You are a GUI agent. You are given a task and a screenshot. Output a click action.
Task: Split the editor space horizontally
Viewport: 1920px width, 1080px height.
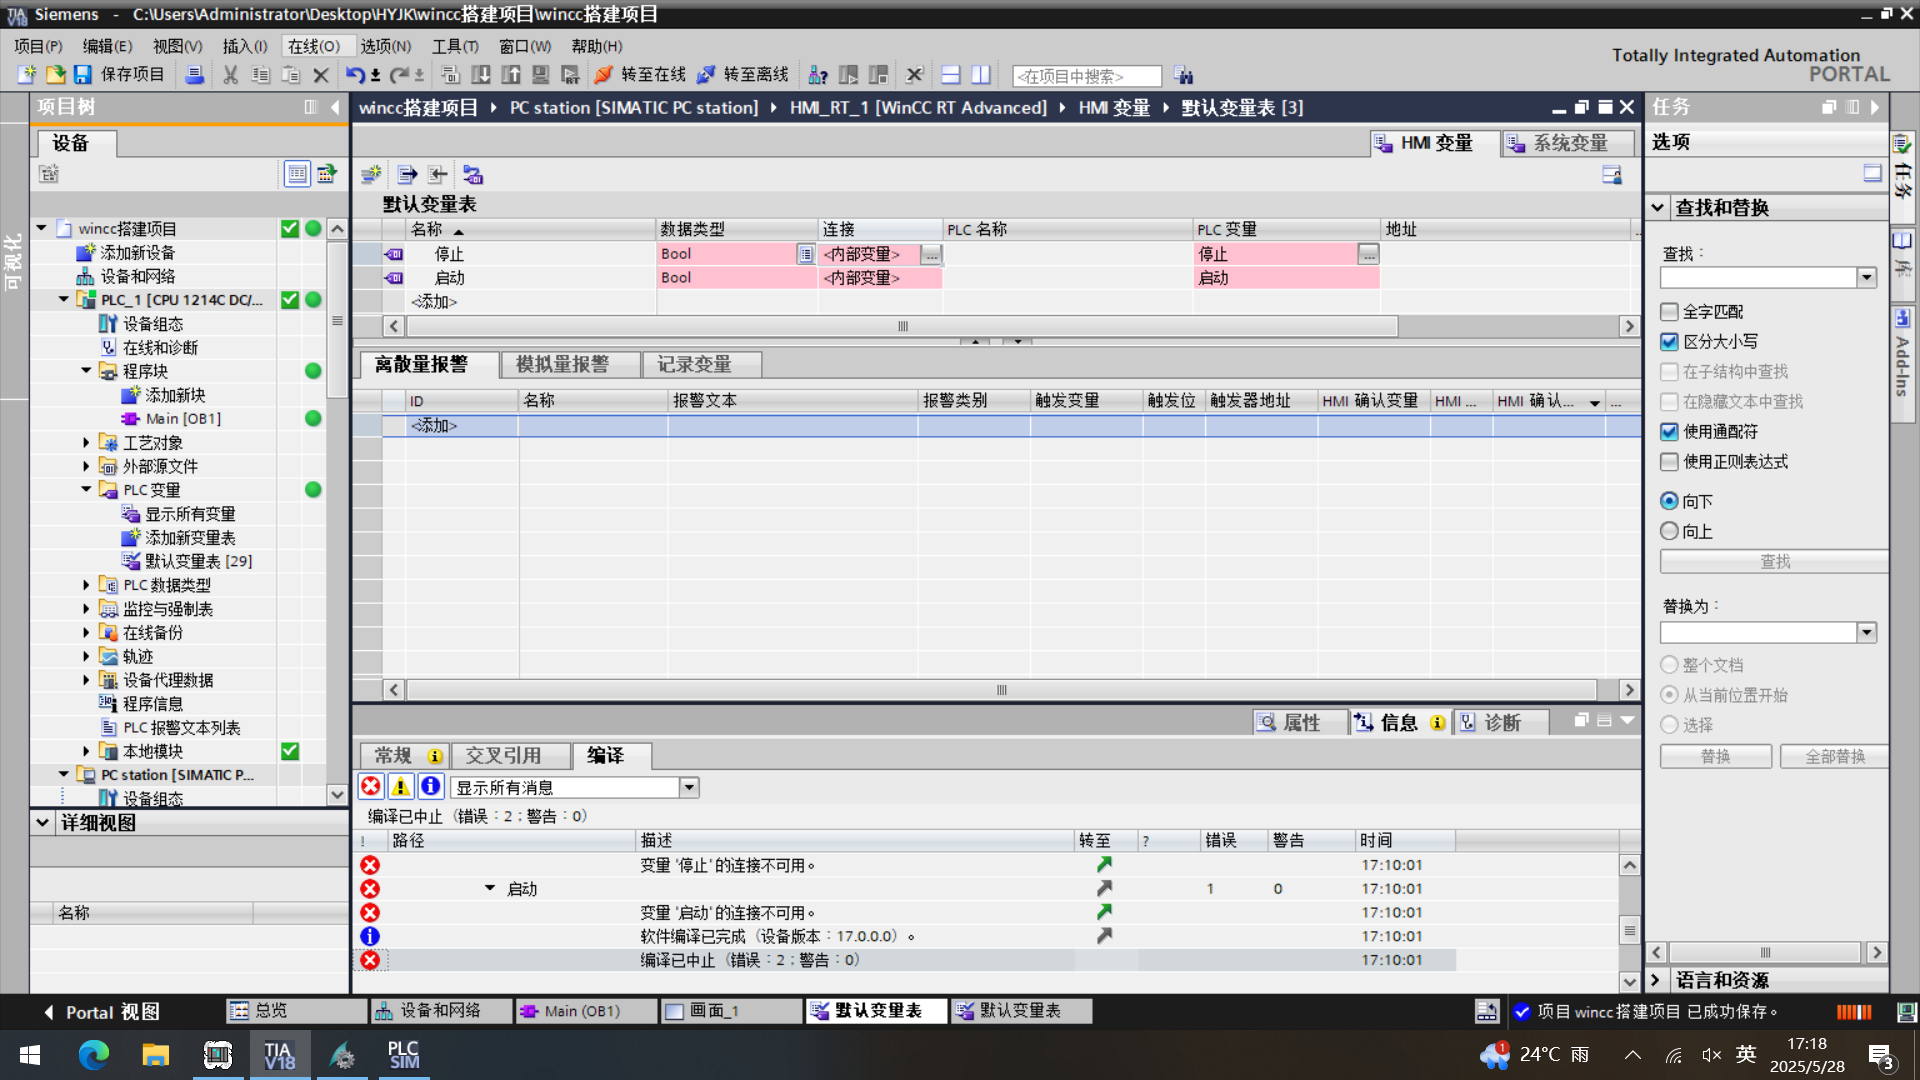coord(951,75)
